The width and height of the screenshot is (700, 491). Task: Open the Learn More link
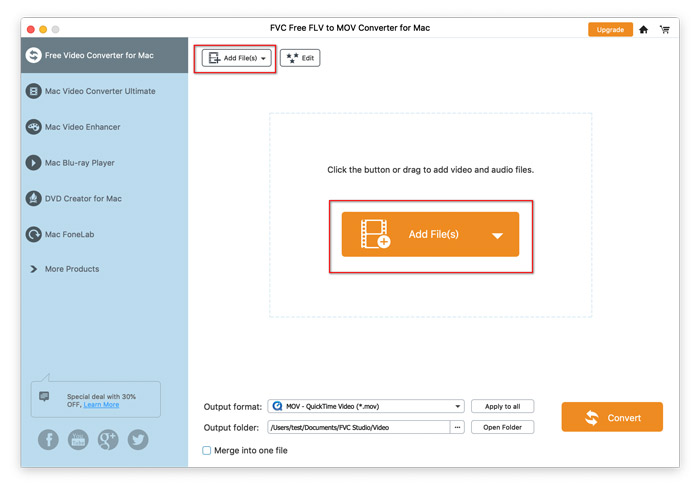pyautogui.click(x=101, y=404)
